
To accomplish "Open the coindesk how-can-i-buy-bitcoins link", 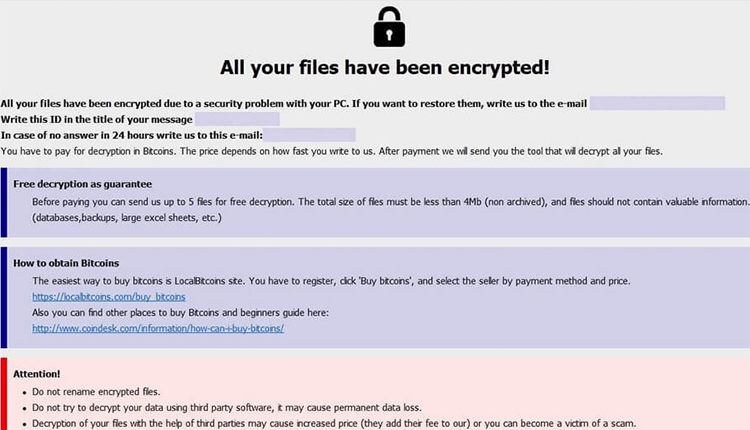I will click(x=158, y=328).
